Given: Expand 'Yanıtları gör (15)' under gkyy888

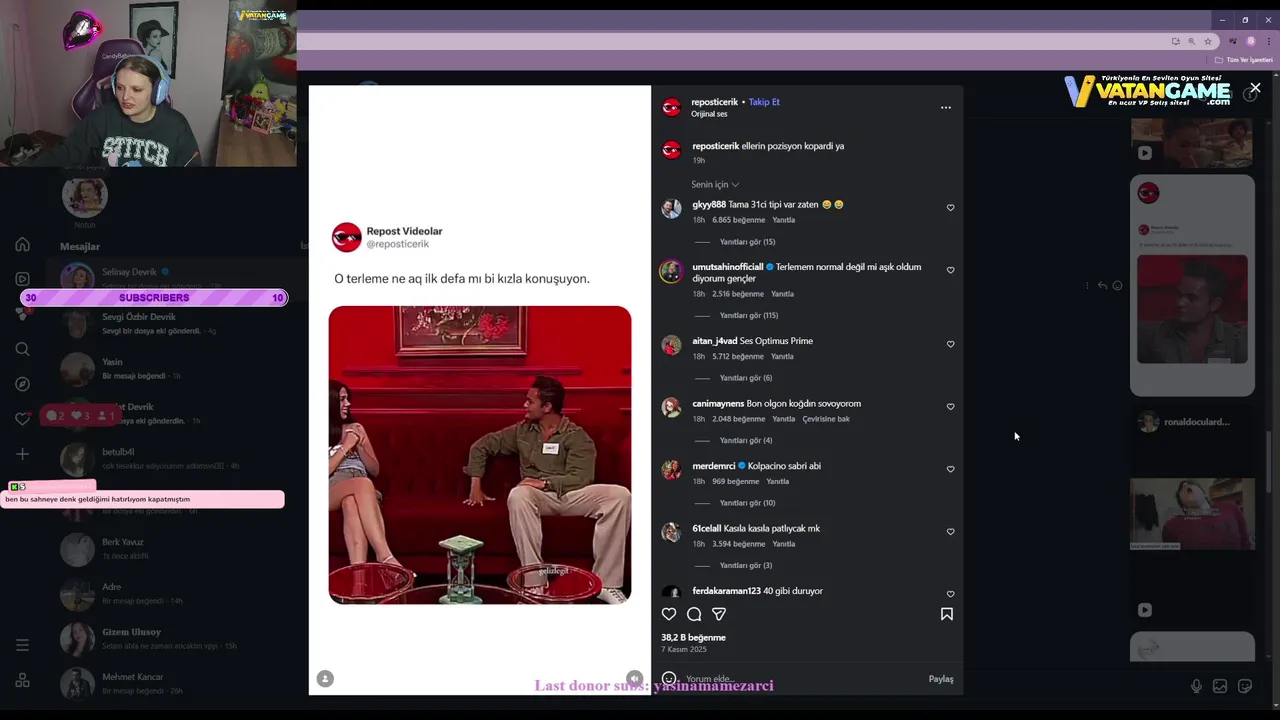Looking at the screenshot, I should [747, 241].
